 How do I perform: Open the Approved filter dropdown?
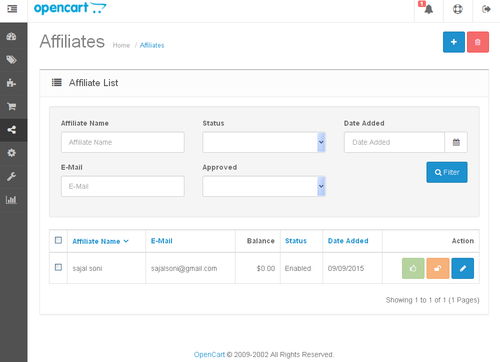point(264,186)
